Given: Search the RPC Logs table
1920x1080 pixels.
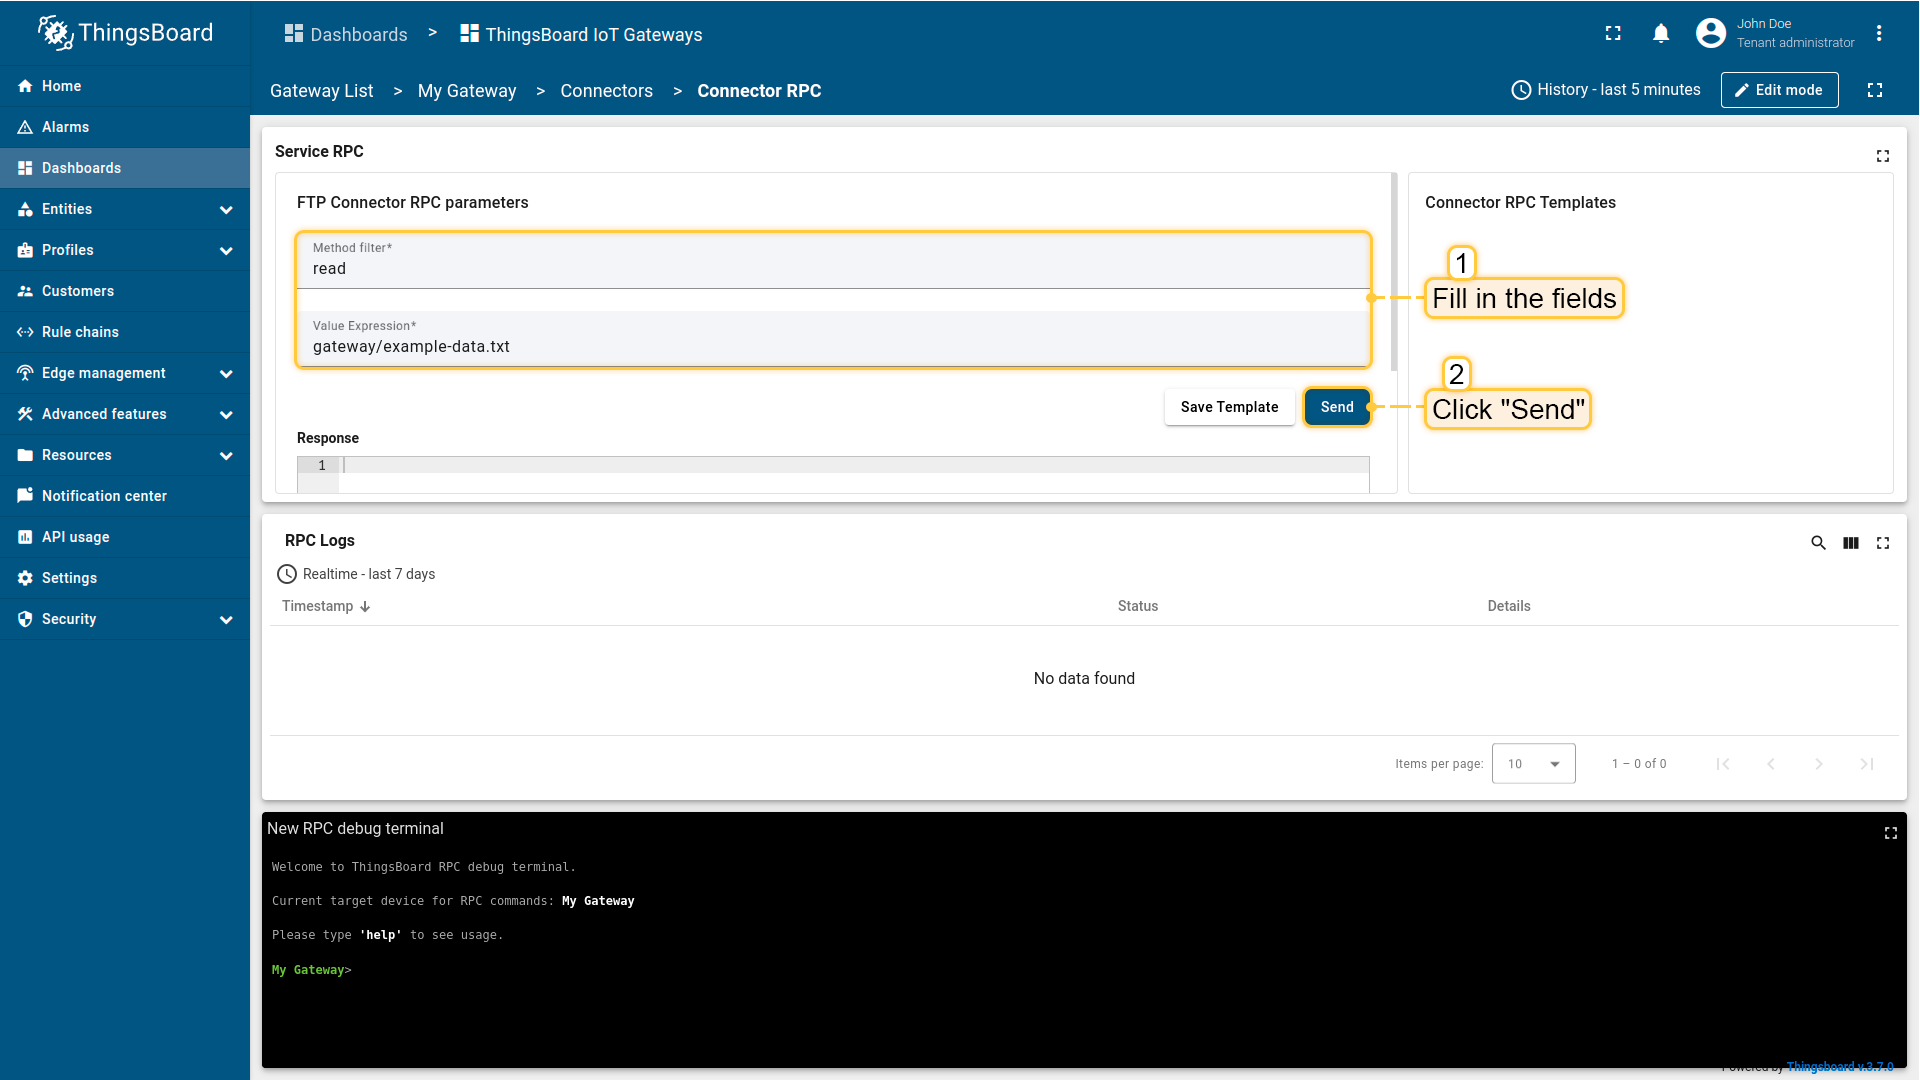Looking at the screenshot, I should [1818, 543].
